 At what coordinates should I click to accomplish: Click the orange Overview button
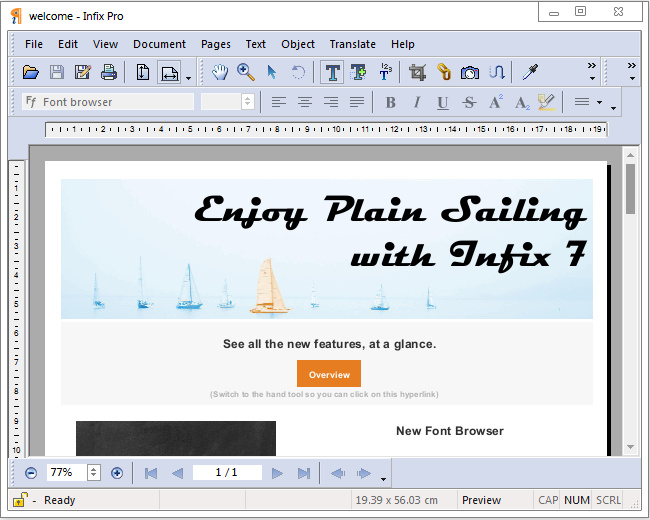329,374
